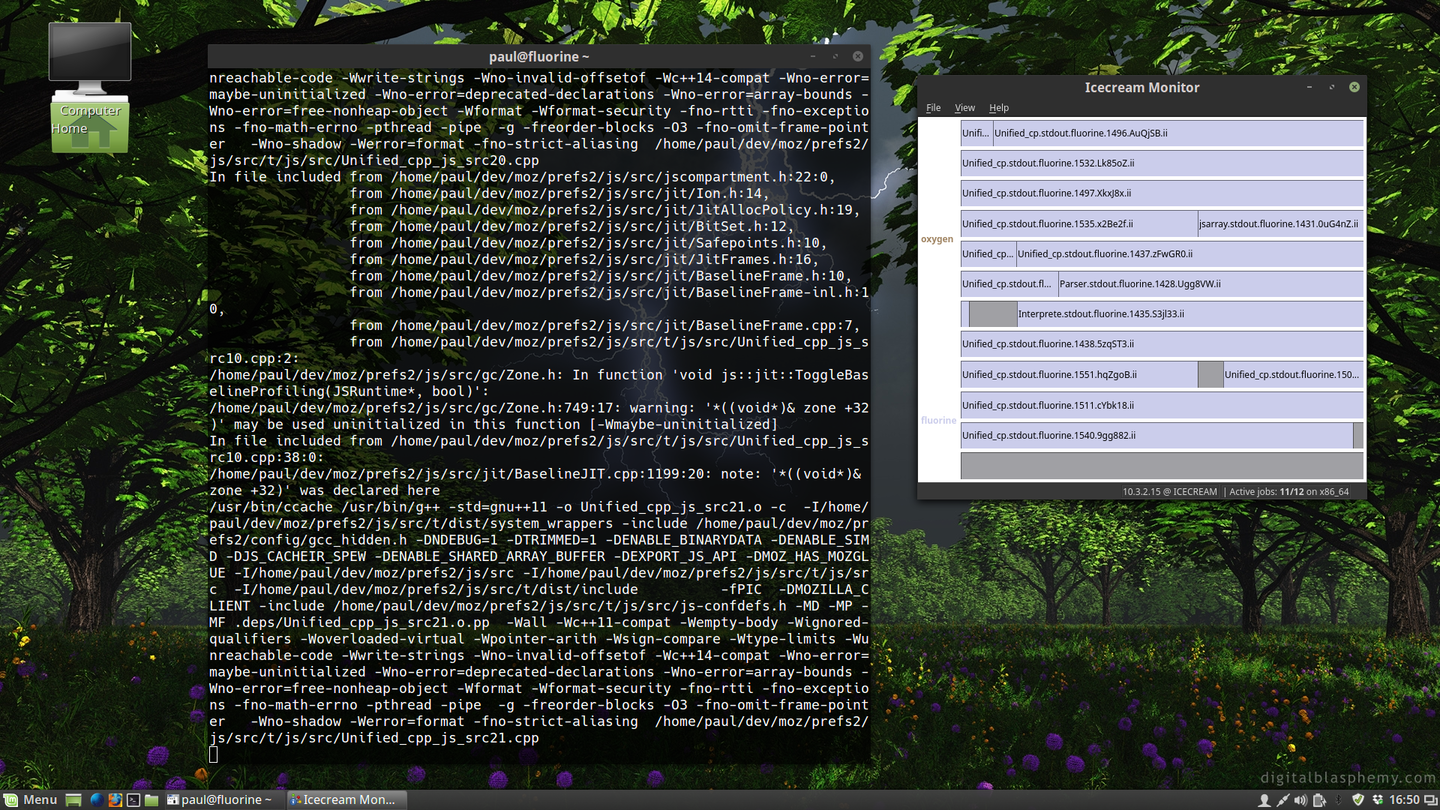This screenshot has width=1440, height=810.
Task: Launch Firefox from the panel
Action: click(x=115, y=800)
